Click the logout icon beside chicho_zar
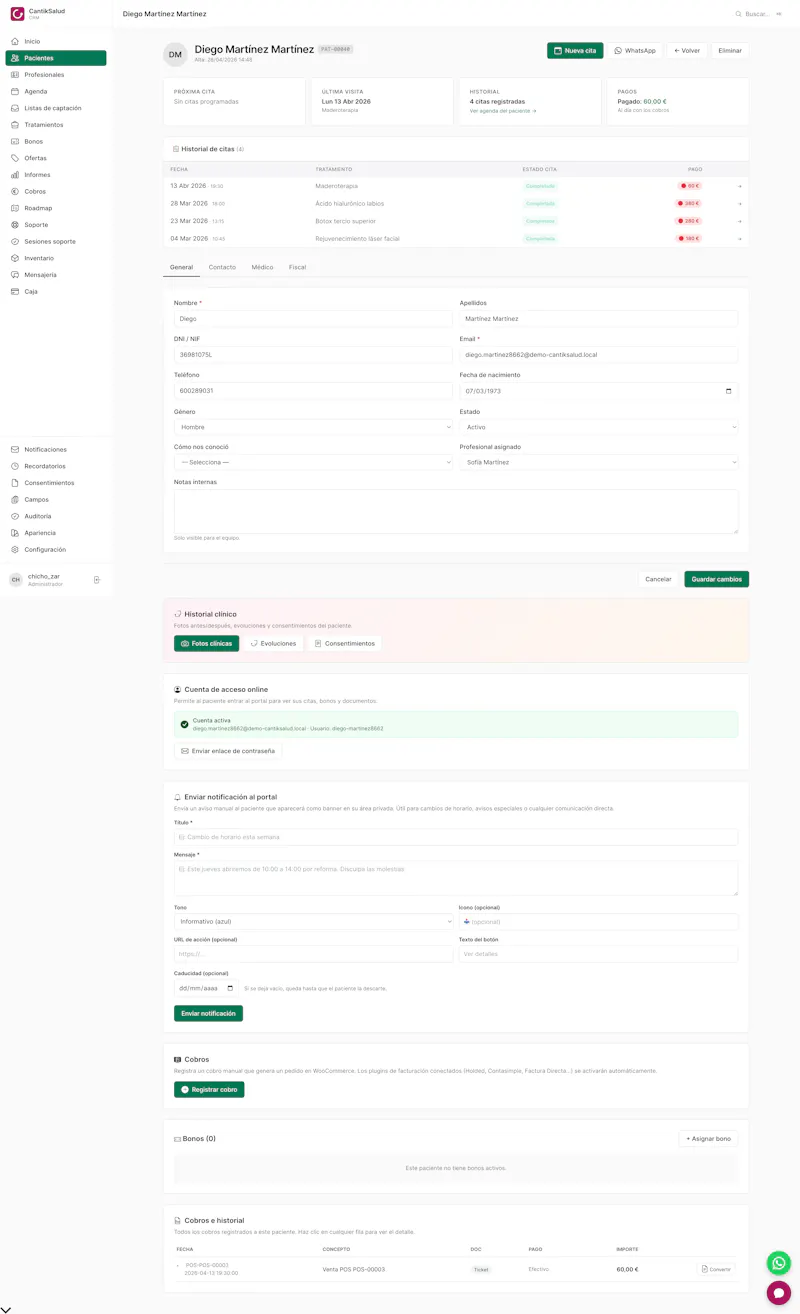800x1314 pixels. point(97,580)
